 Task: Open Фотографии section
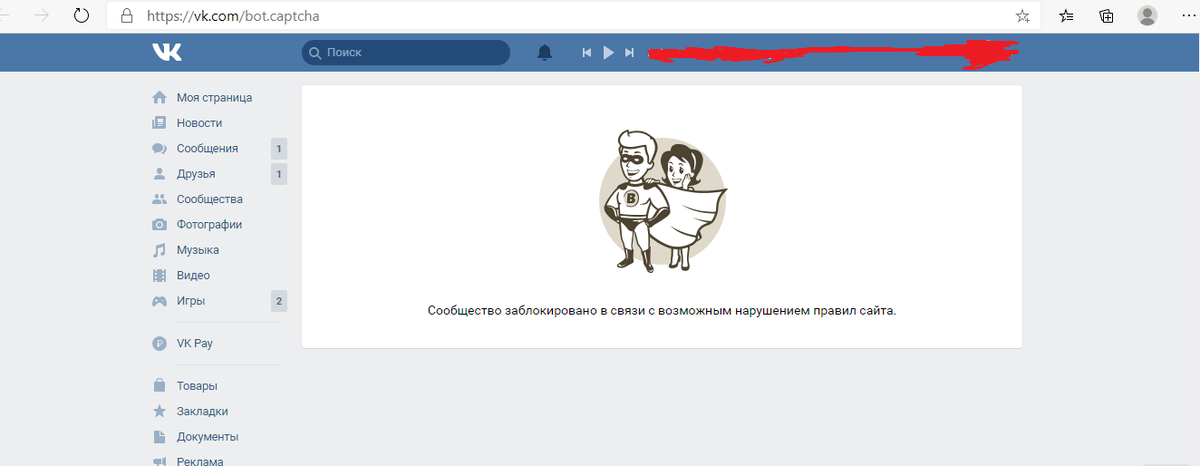point(209,225)
